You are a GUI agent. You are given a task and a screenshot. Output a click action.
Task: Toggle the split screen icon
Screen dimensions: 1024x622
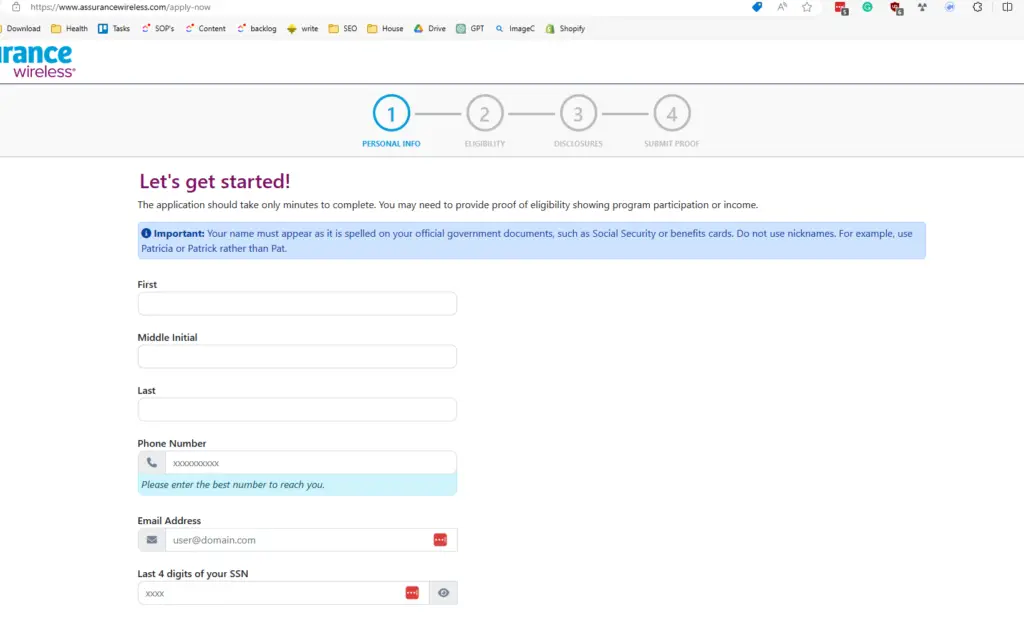click(x=1007, y=7)
